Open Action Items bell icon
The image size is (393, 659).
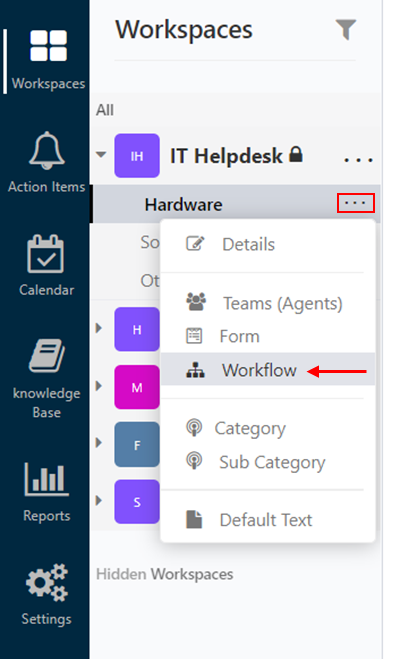point(47,150)
